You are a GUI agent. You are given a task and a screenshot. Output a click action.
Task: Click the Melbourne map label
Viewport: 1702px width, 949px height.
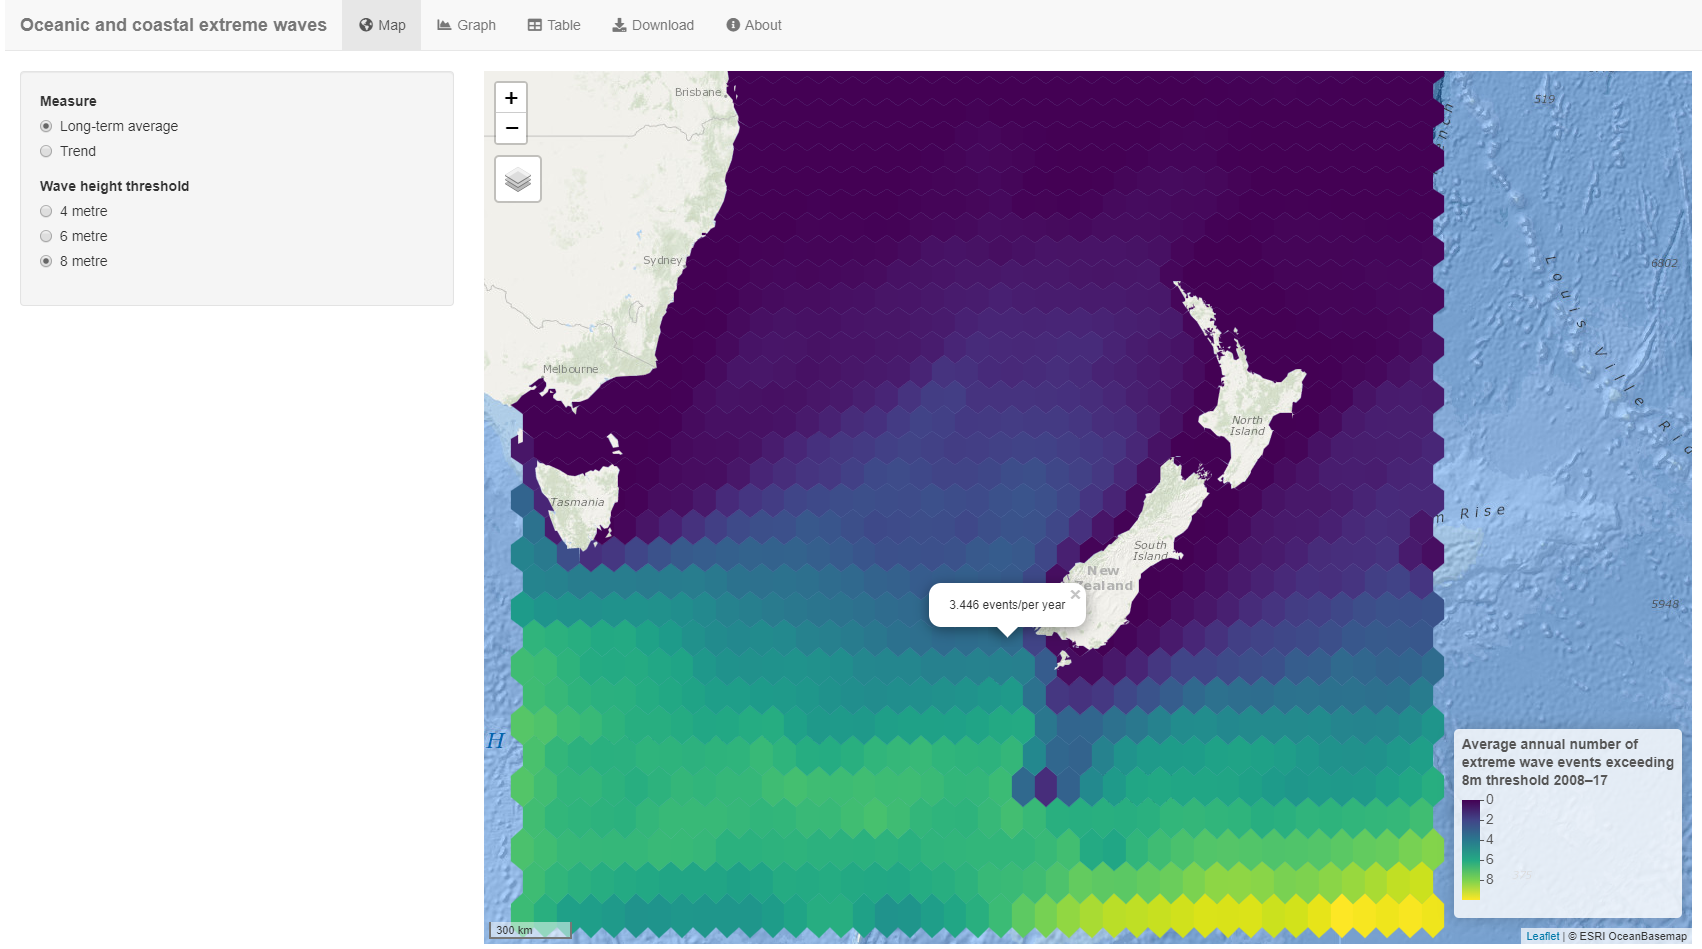click(570, 369)
